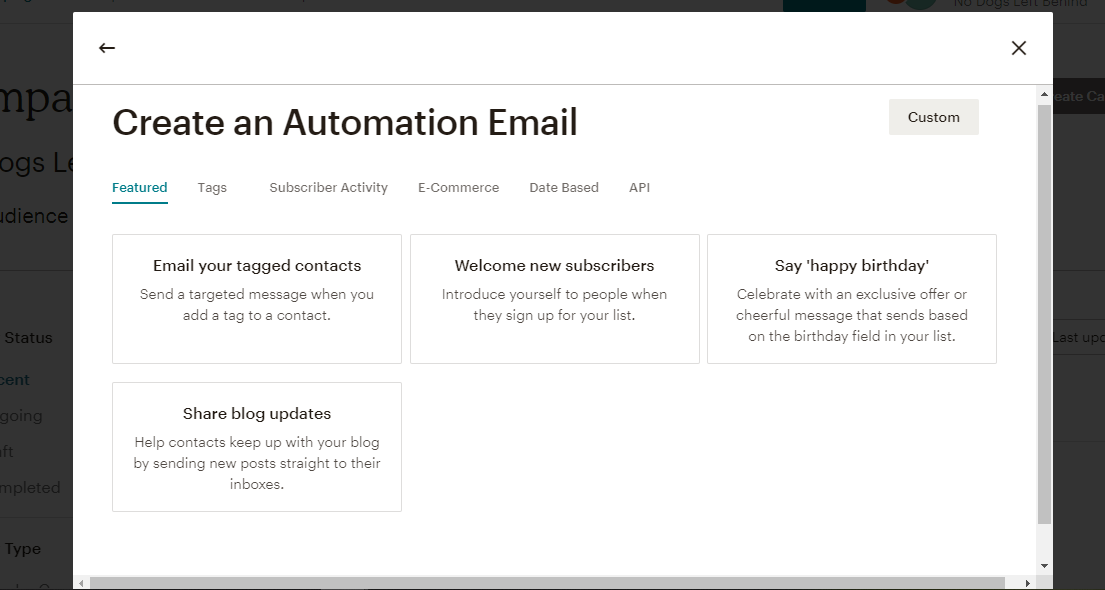1105x590 pixels.
Task: Open the Subscriber Activity tab
Action: (328, 188)
